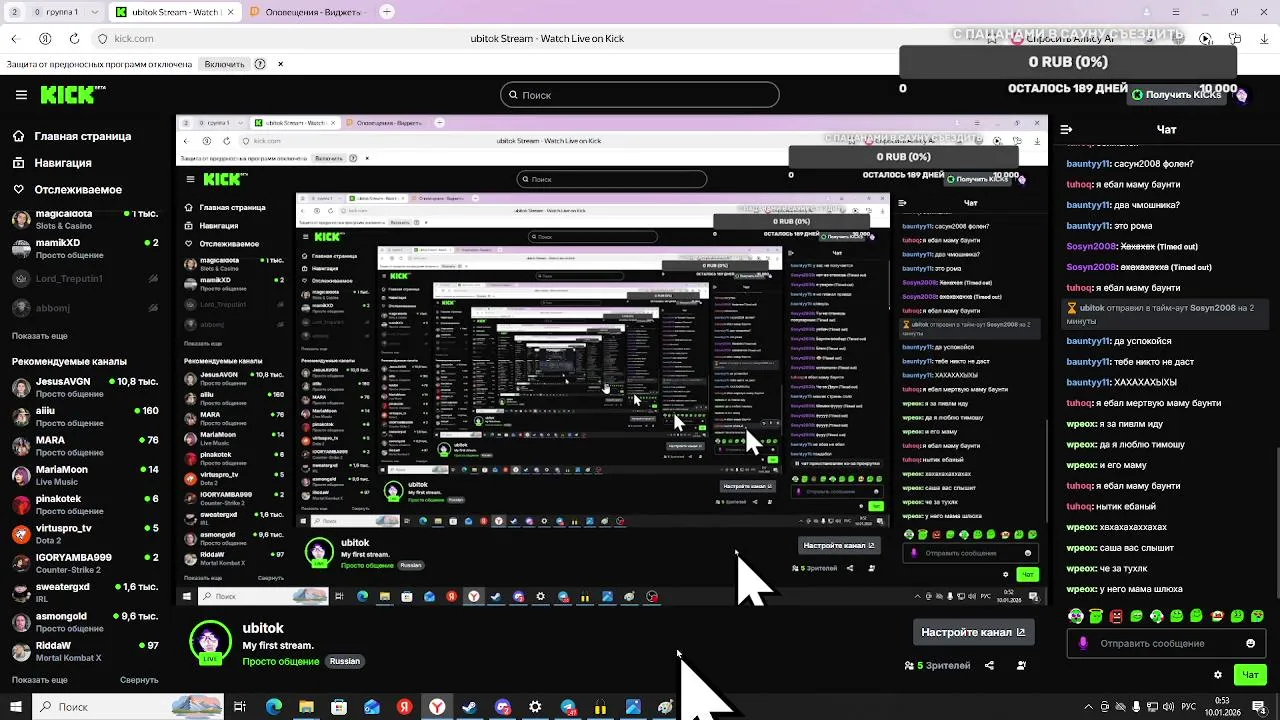Focus the Kick Поиск search field
Image resolution: width=1280 pixels, height=720 pixels.
(x=639, y=95)
